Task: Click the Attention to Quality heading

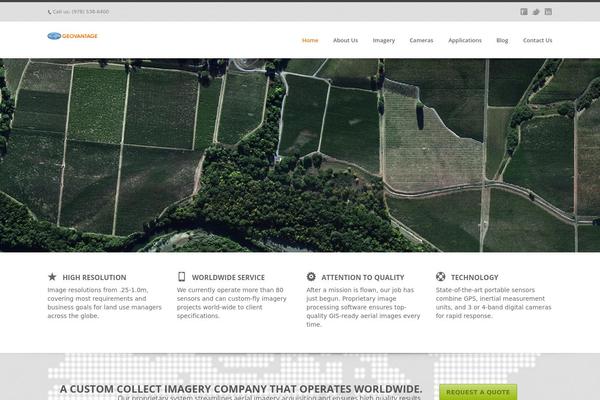Action: pyautogui.click(x=363, y=278)
